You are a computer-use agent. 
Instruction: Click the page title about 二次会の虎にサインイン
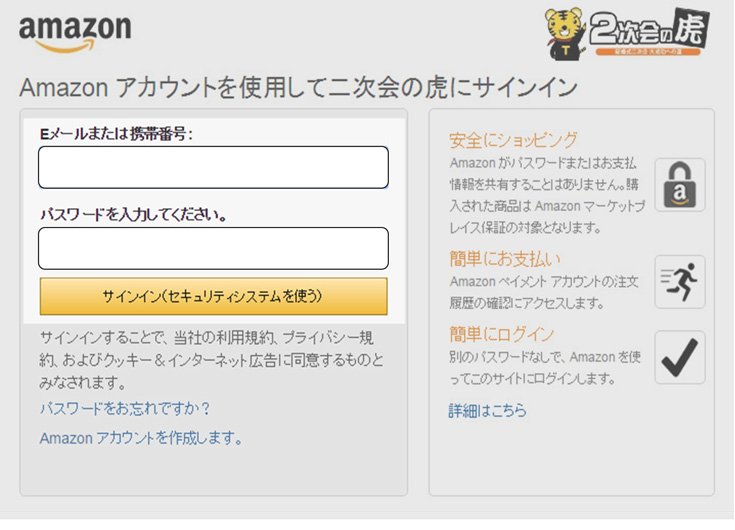[x=298, y=87]
